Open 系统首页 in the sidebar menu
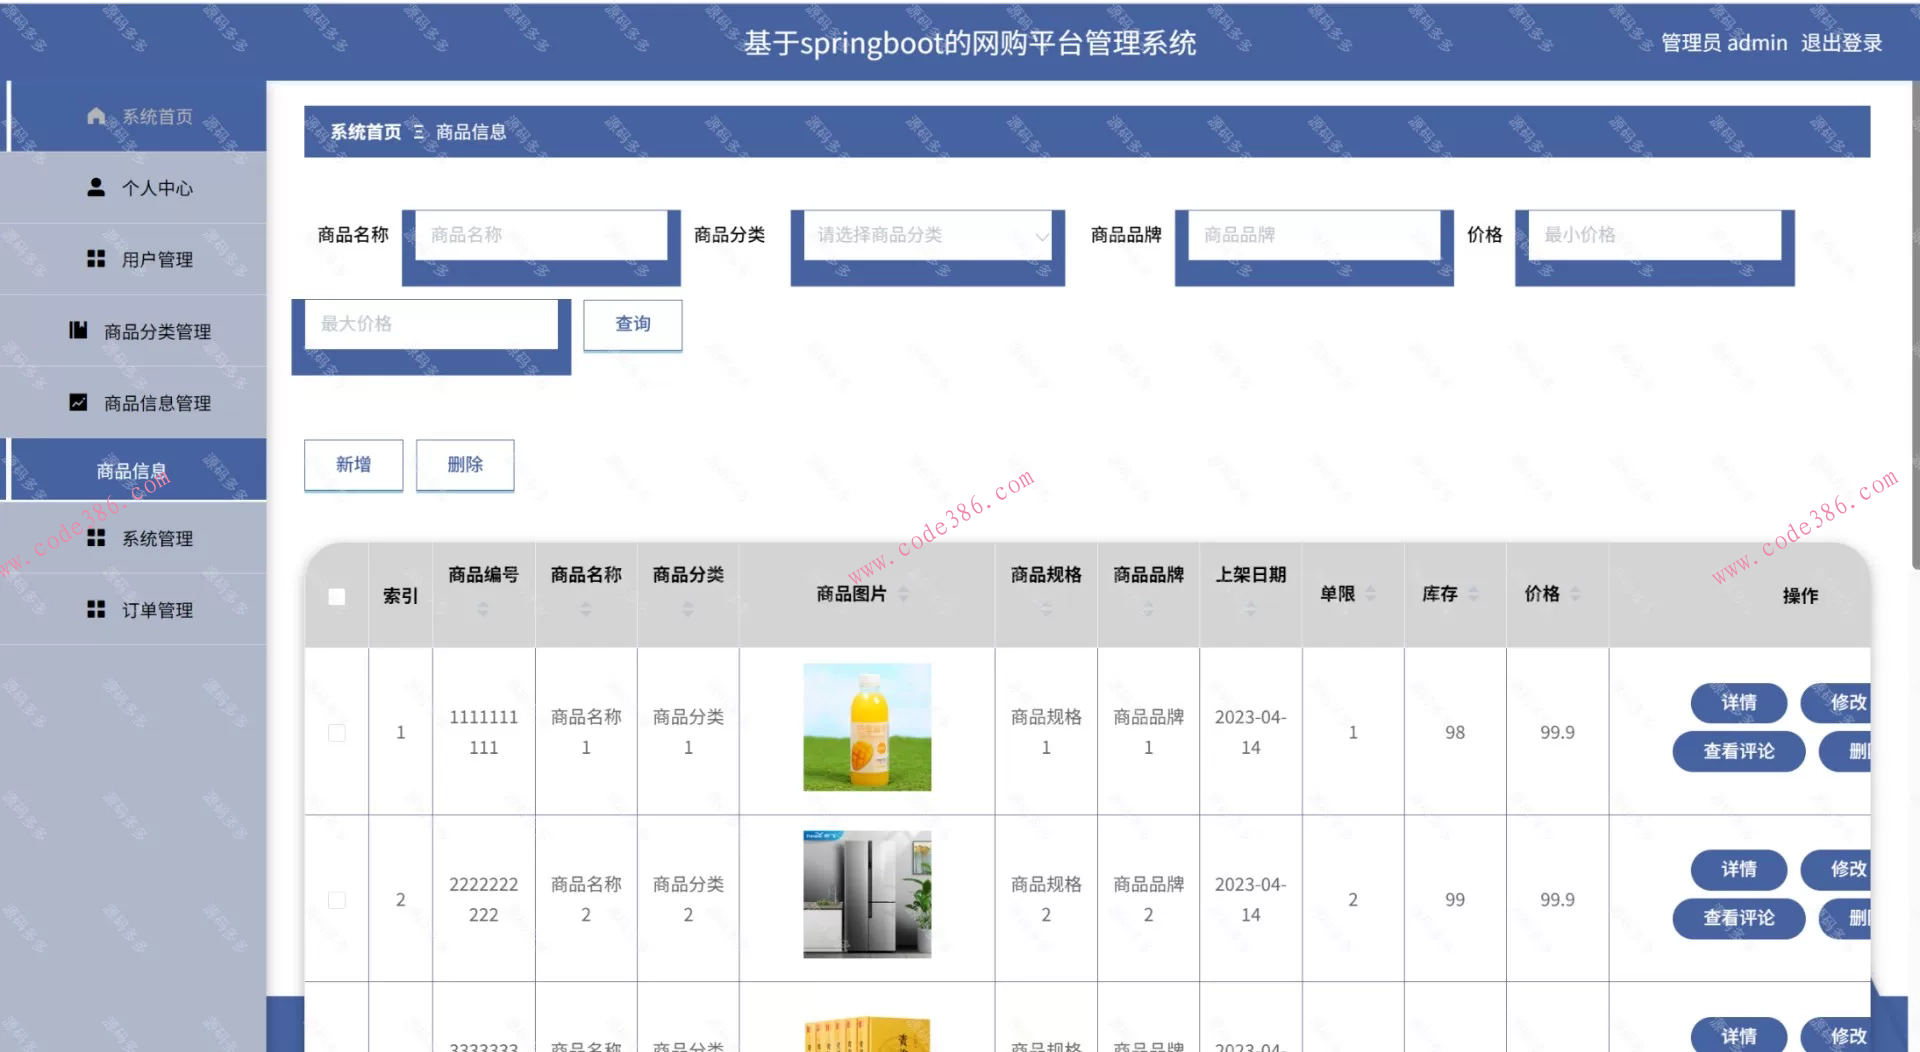Viewport: 1920px width, 1052px height. click(134, 116)
